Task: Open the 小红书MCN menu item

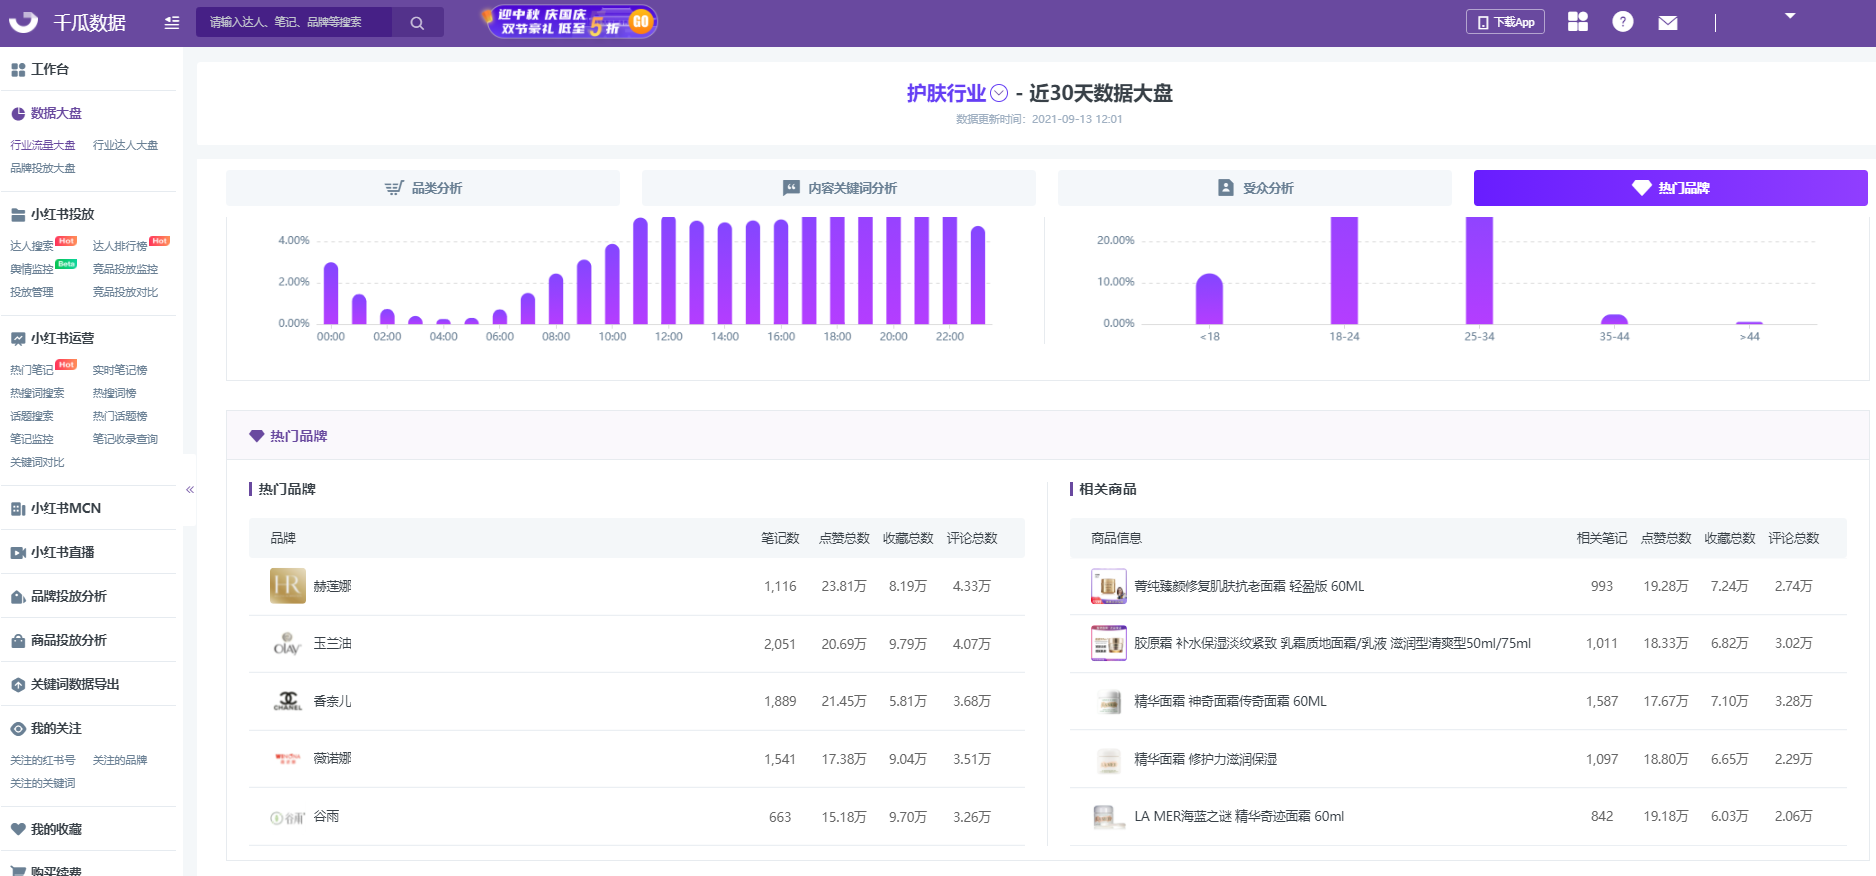Action: [x=66, y=508]
